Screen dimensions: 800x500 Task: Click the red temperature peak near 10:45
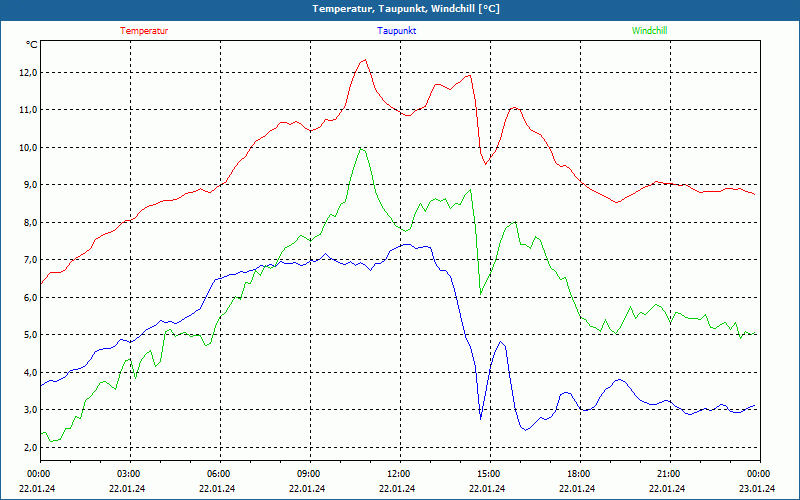[x=364, y=60]
